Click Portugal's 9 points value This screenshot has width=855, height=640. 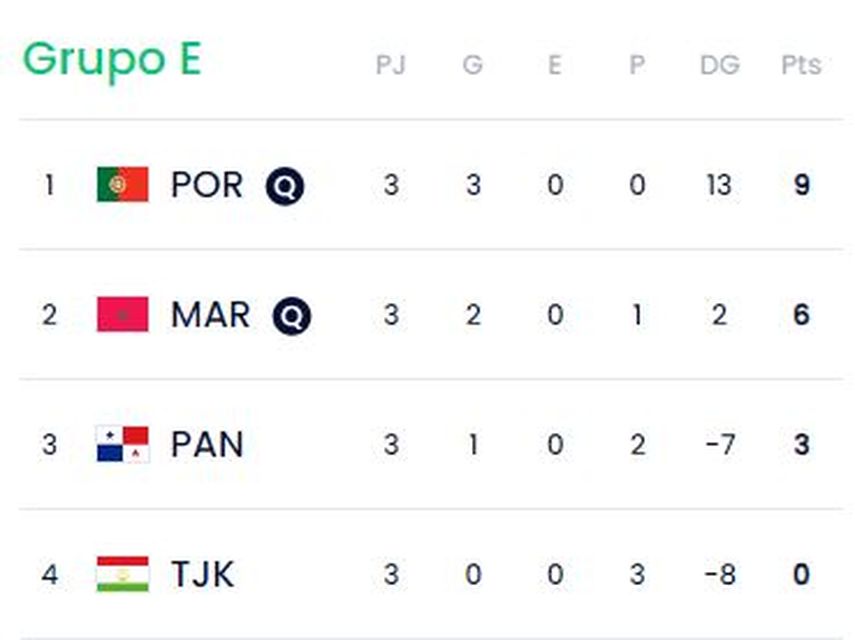(x=801, y=185)
